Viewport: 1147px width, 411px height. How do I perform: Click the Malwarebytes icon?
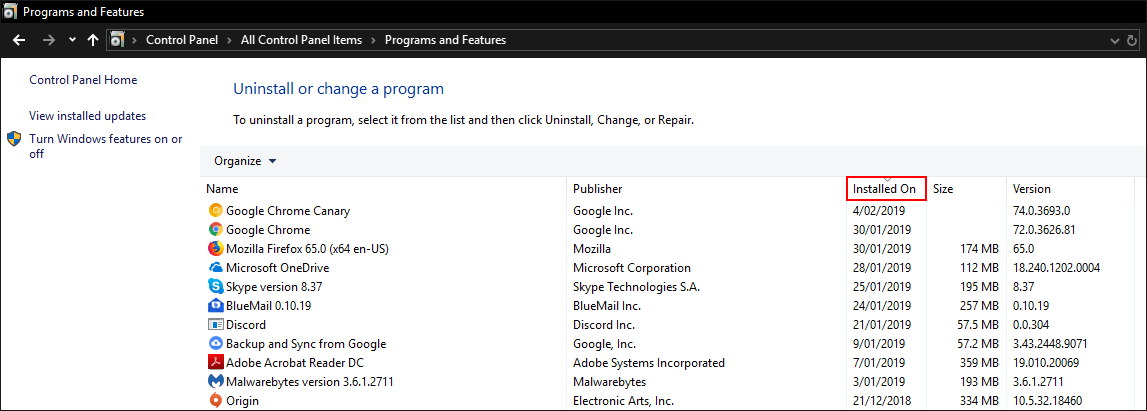tap(216, 382)
